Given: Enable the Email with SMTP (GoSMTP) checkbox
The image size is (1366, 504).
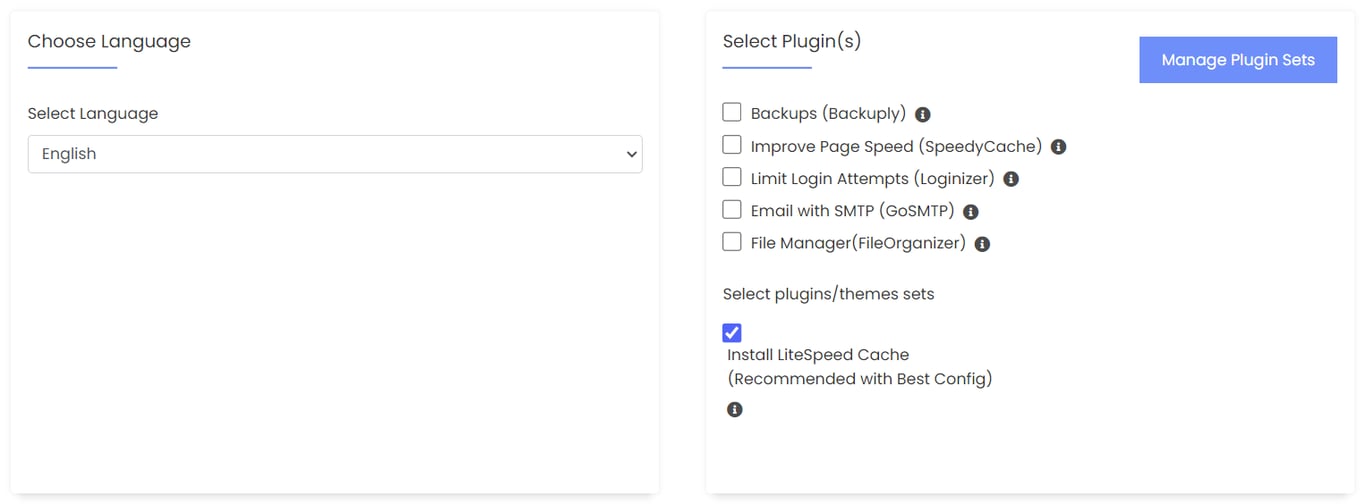Looking at the screenshot, I should pyautogui.click(x=732, y=210).
